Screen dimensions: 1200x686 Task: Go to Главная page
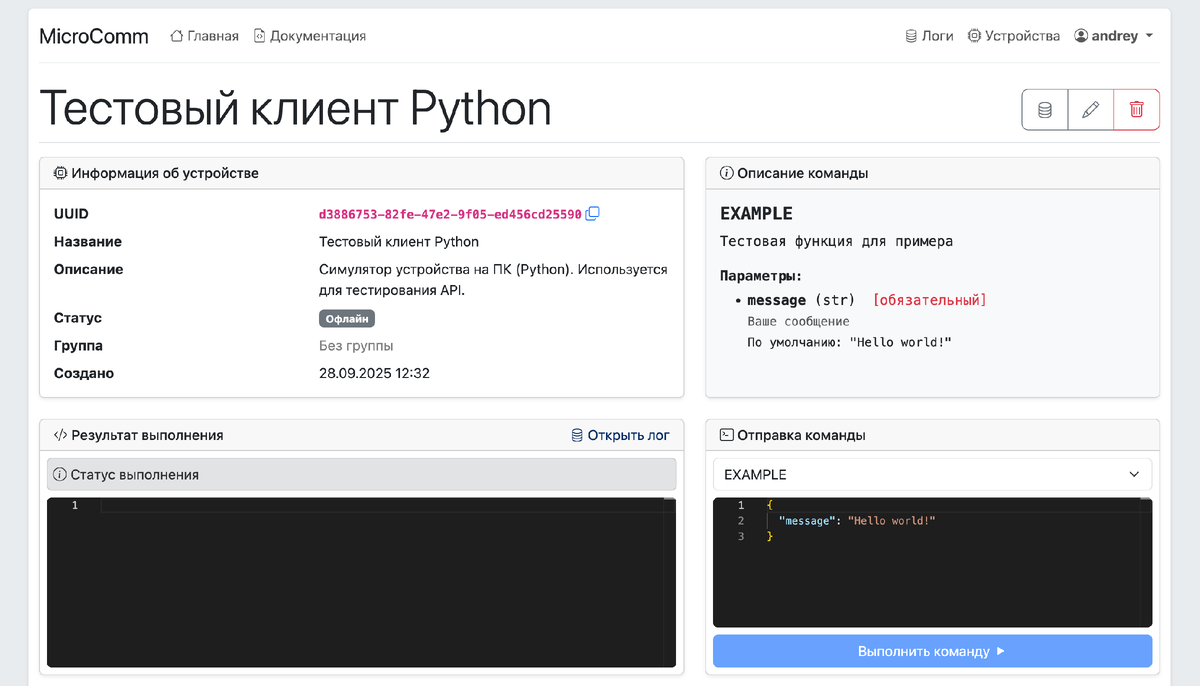tap(205, 36)
